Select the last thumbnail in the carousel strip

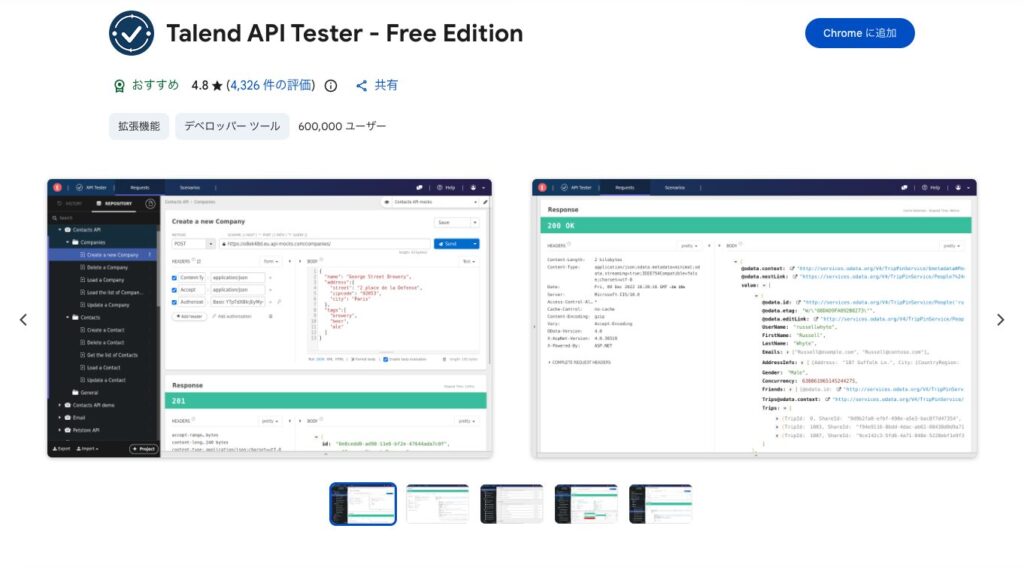[660, 504]
